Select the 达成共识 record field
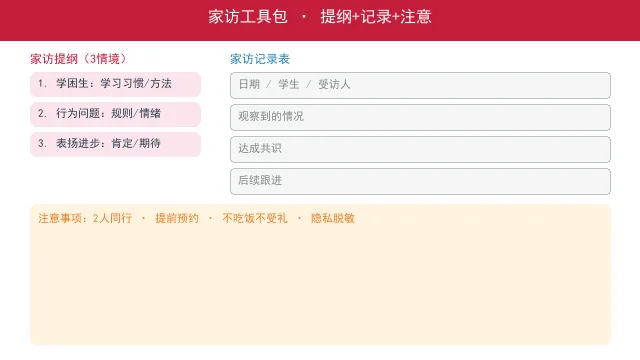 point(420,149)
